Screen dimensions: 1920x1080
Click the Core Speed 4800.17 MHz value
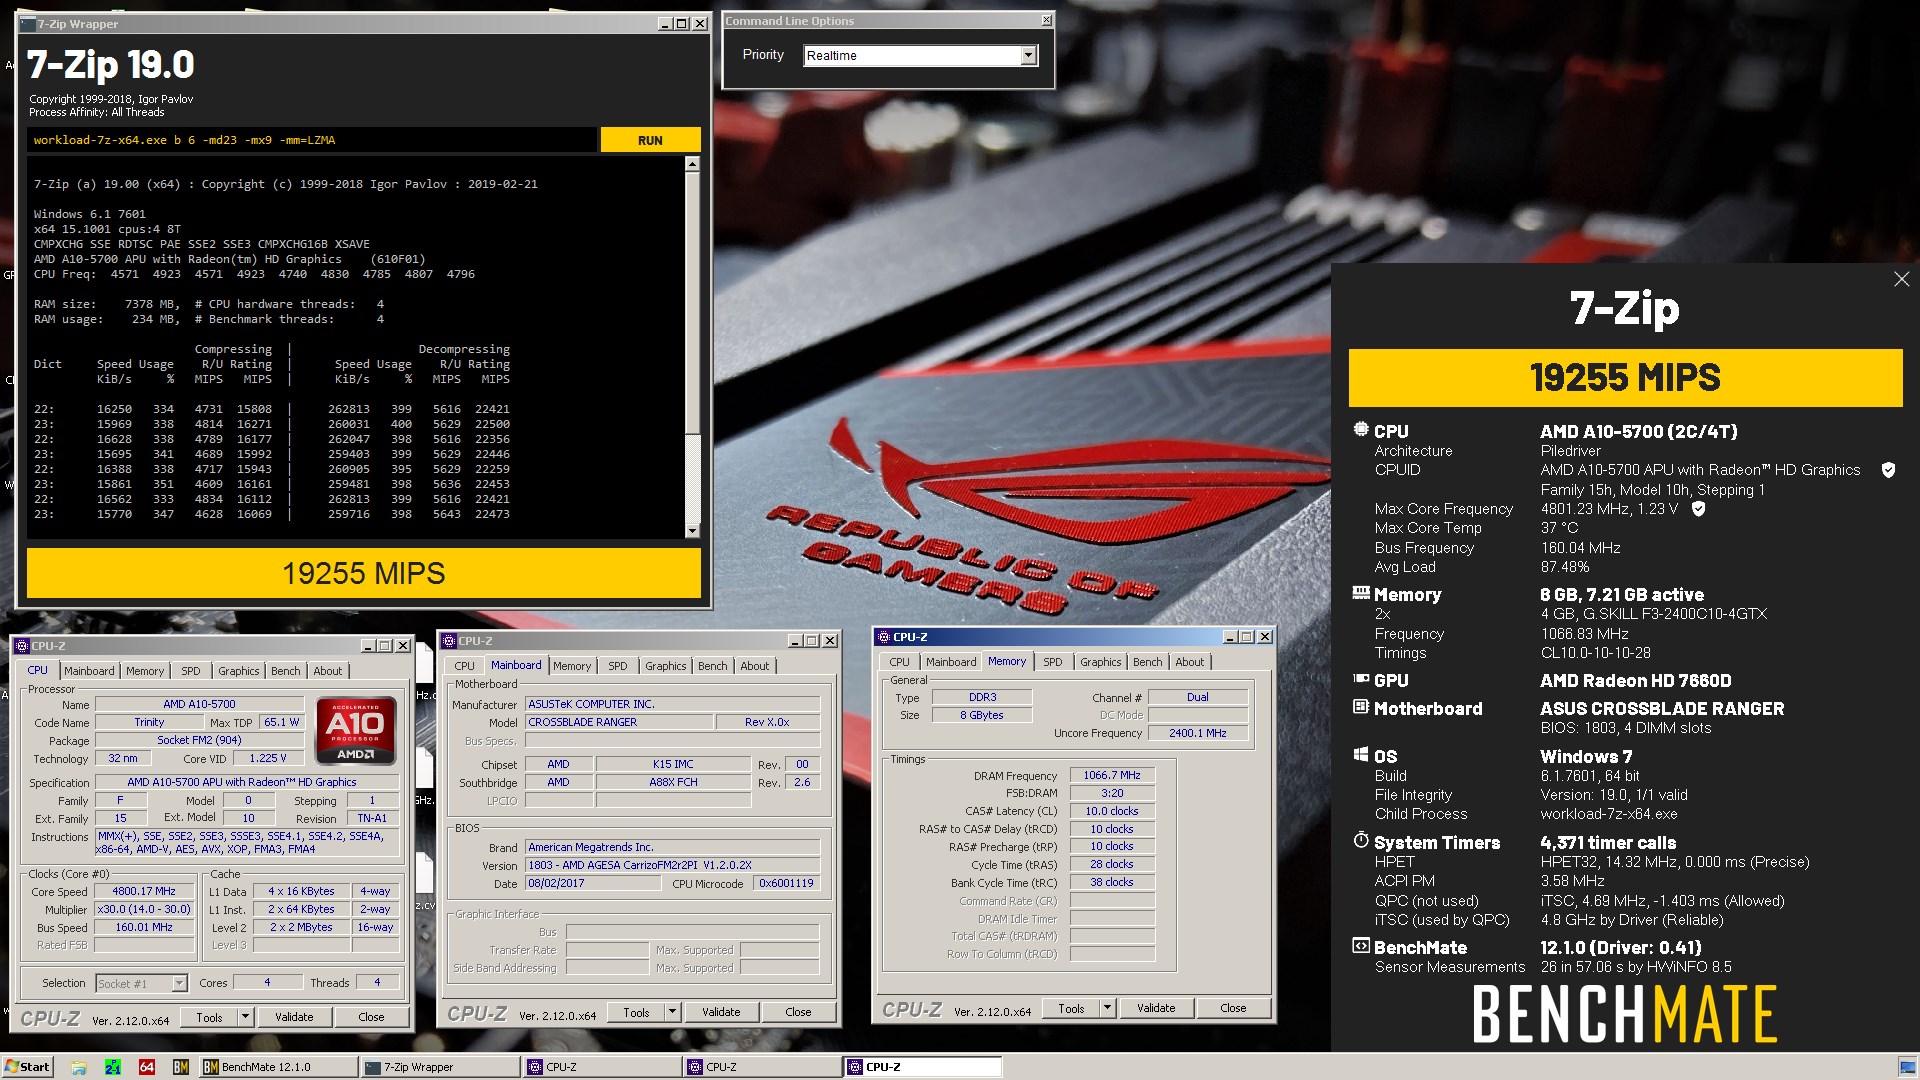pyautogui.click(x=144, y=892)
